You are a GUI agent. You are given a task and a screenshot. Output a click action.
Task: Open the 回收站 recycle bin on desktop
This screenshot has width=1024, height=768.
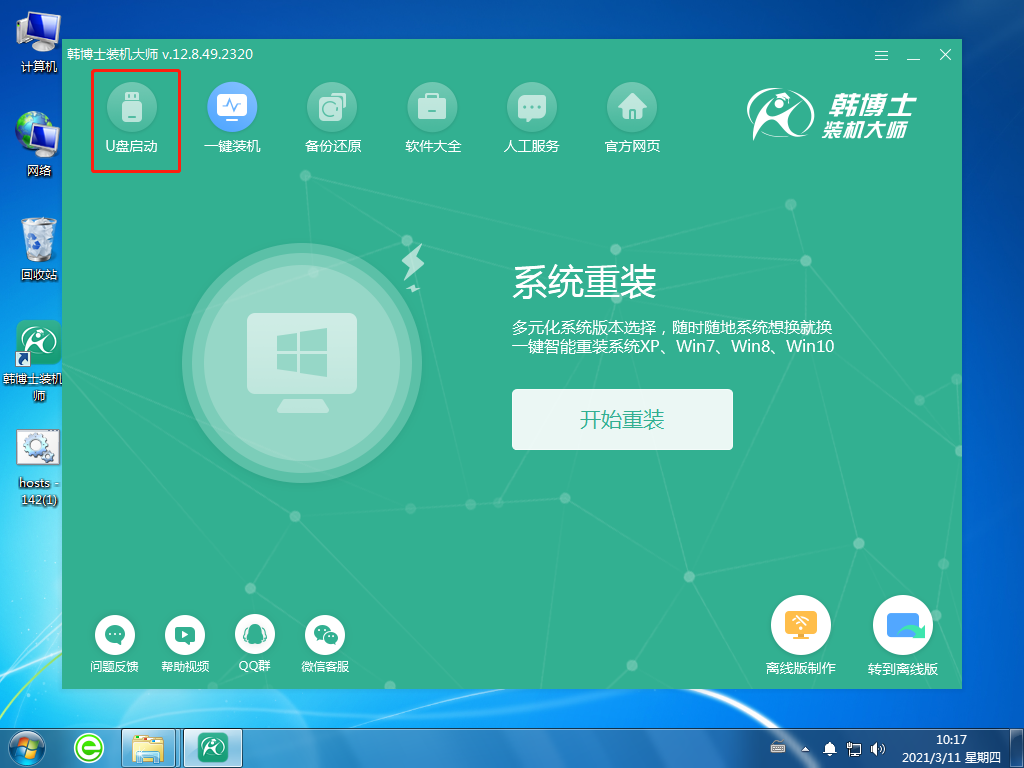36,245
